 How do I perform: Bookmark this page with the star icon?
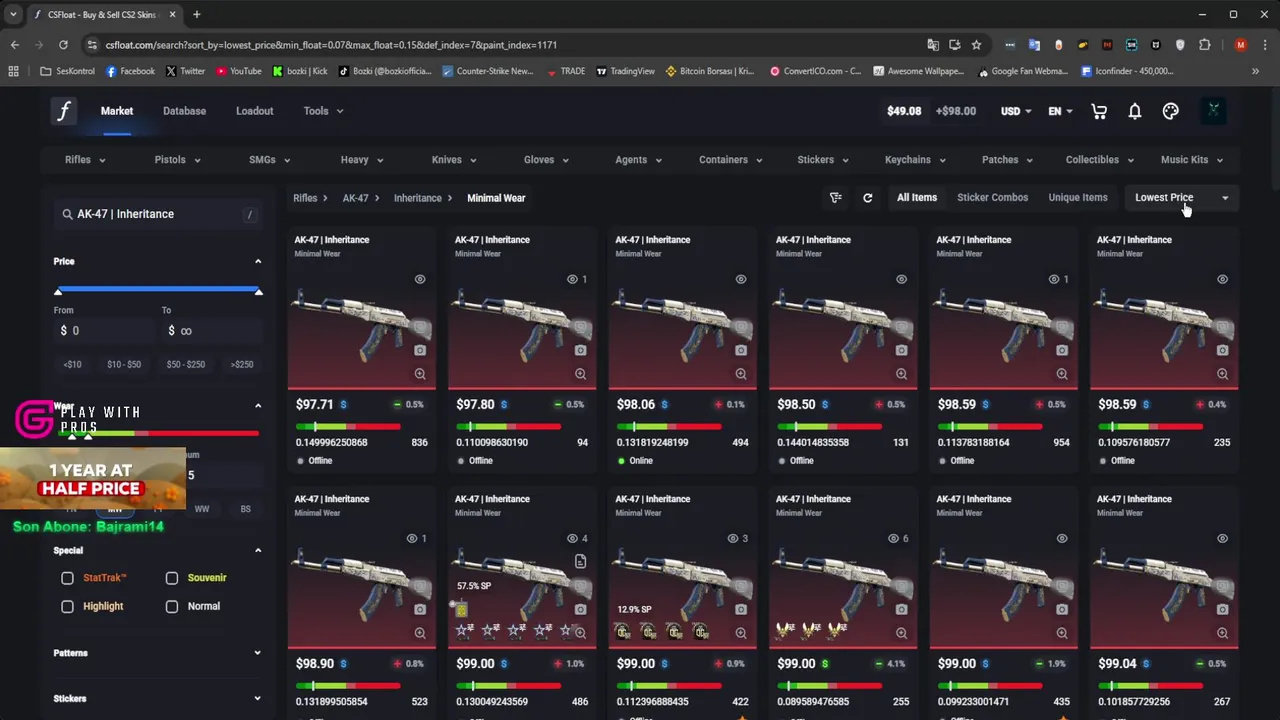(x=976, y=45)
